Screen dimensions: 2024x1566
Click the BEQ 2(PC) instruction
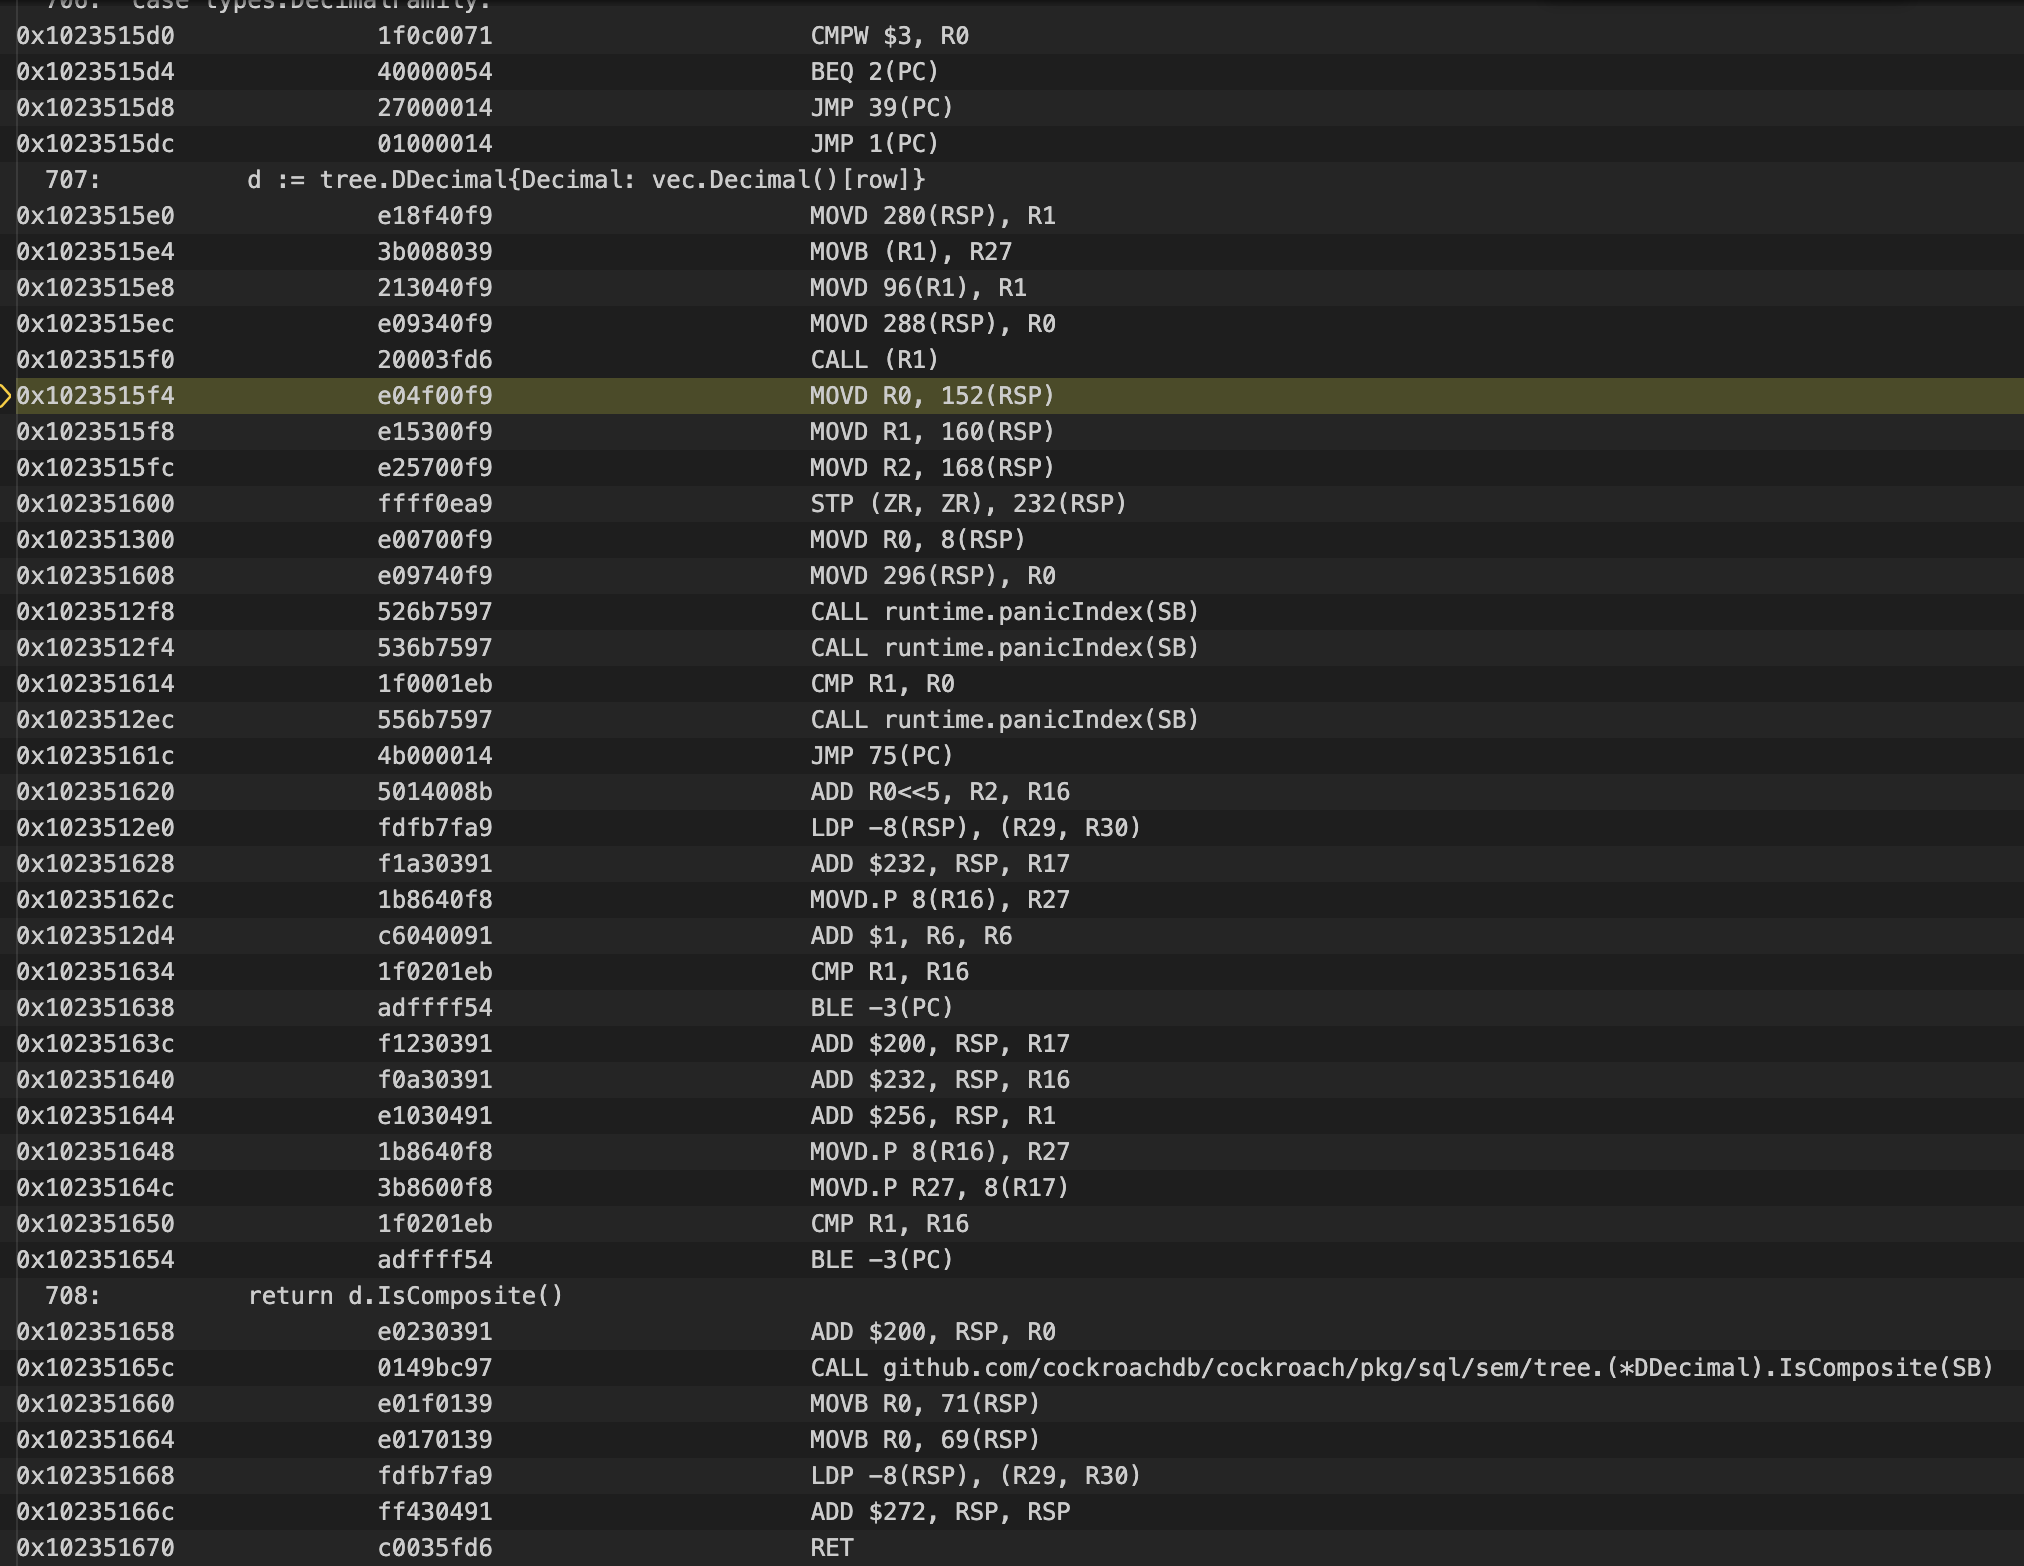[874, 72]
